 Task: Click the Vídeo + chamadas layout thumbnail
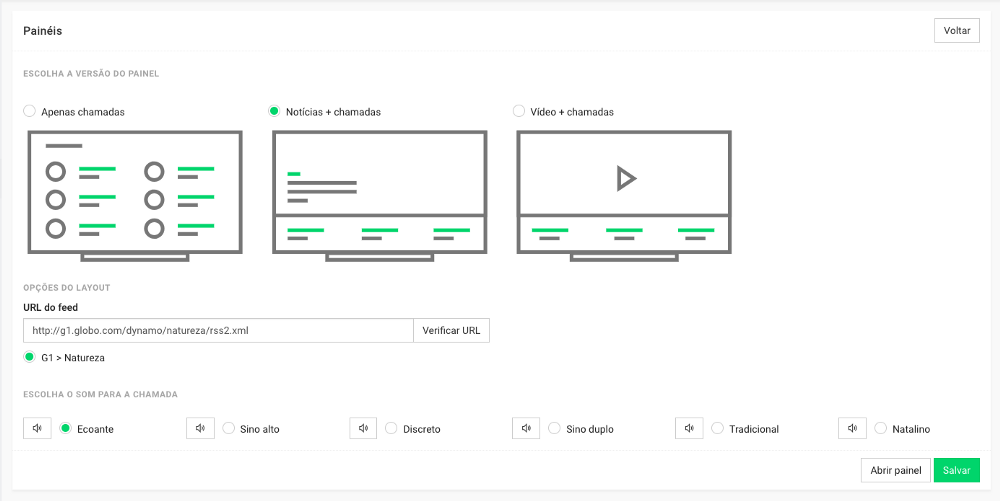(624, 196)
